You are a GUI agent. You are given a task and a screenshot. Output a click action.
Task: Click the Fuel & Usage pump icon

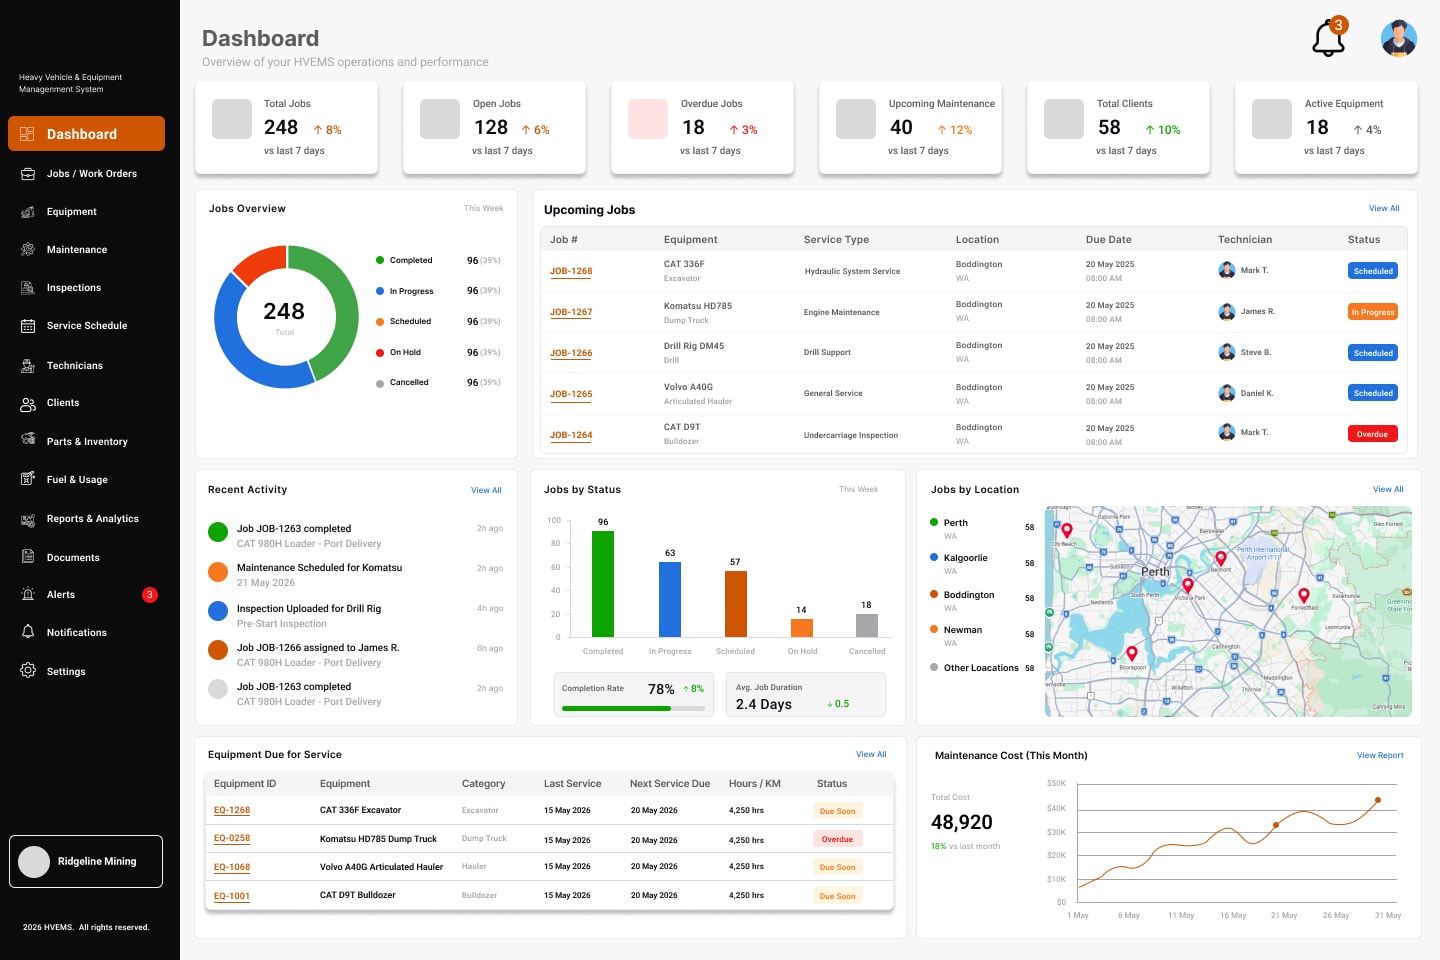(28, 479)
